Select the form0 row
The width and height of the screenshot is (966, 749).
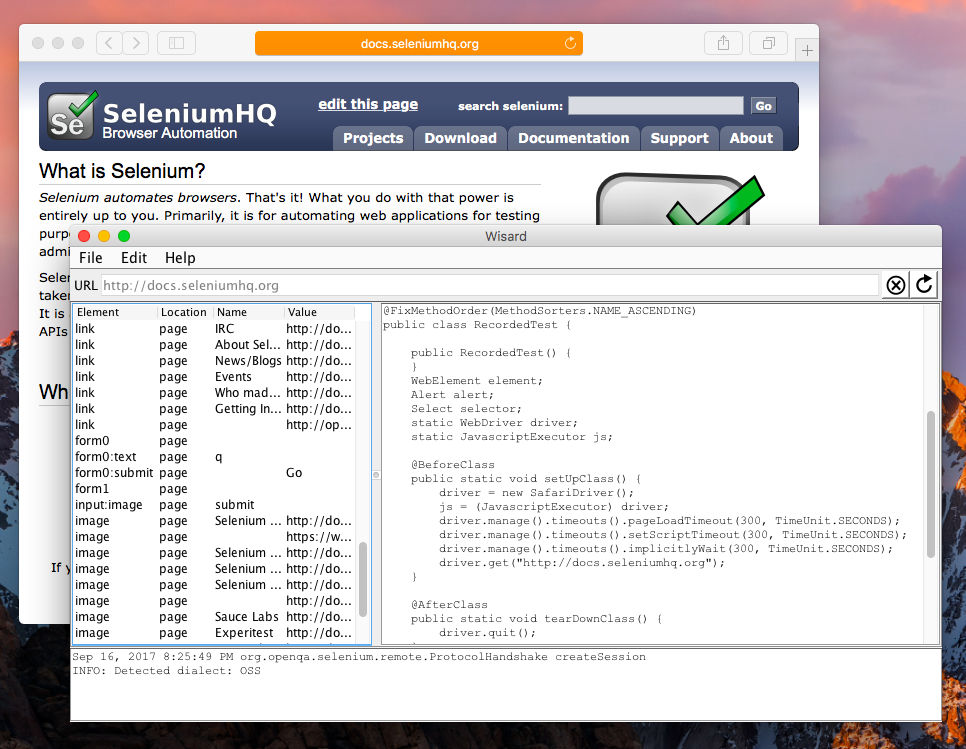pos(214,441)
